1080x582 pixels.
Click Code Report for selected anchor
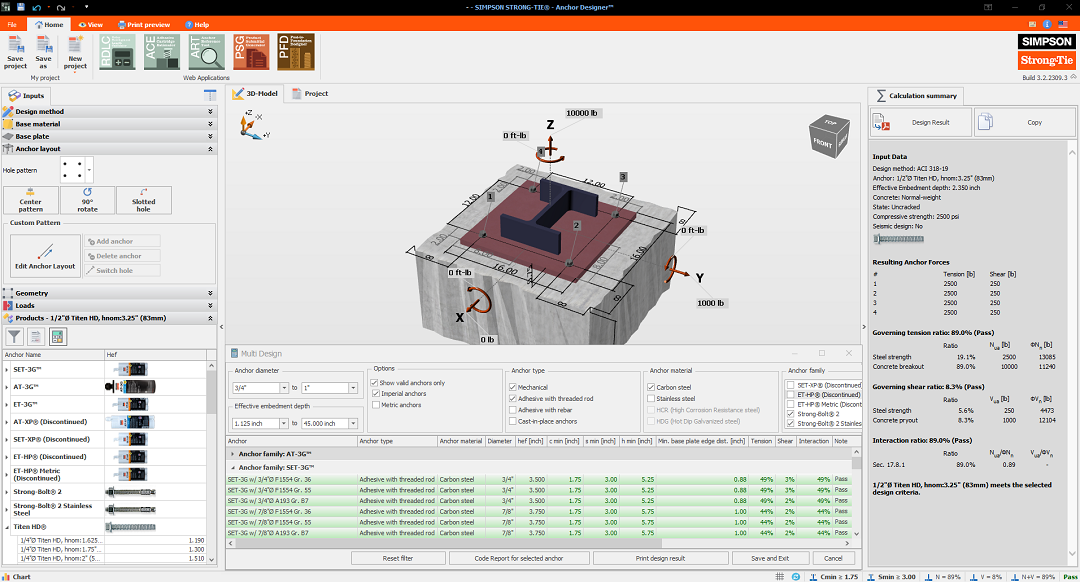(519, 558)
